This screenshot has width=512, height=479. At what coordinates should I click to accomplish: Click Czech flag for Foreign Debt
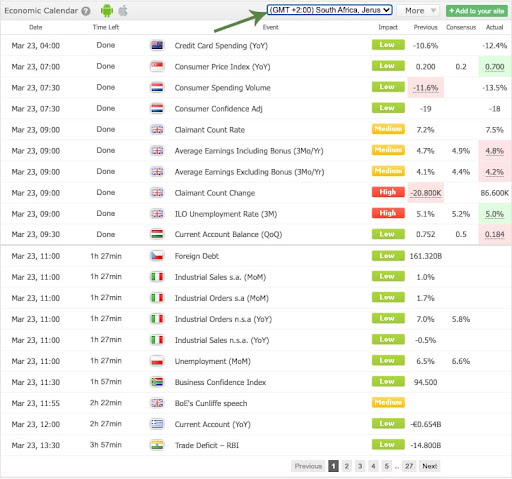point(157,256)
